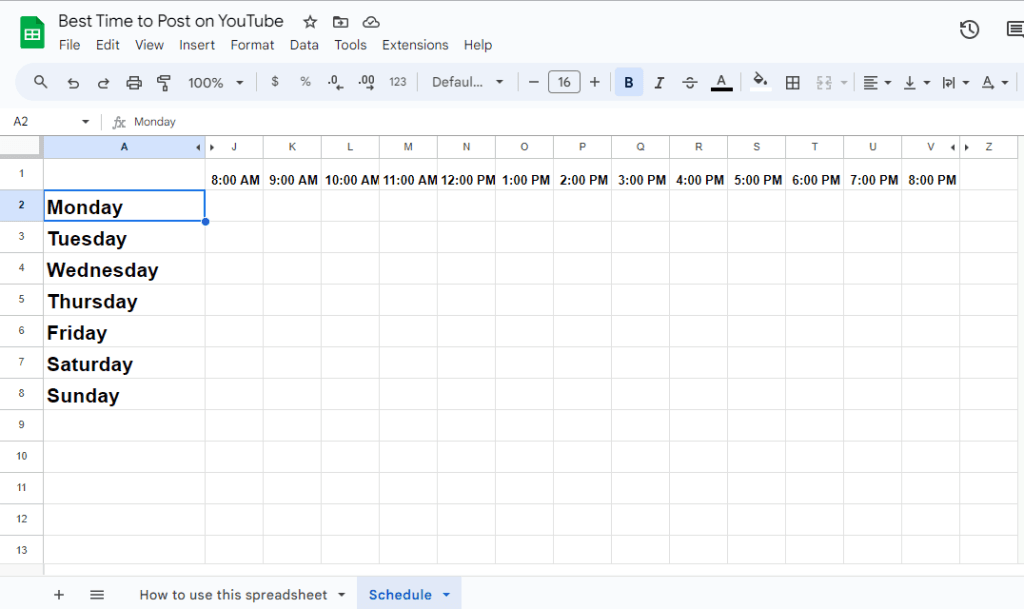Toggle bold formatting off for Monday
The image size is (1024, 609).
click(x=628, y=83)
